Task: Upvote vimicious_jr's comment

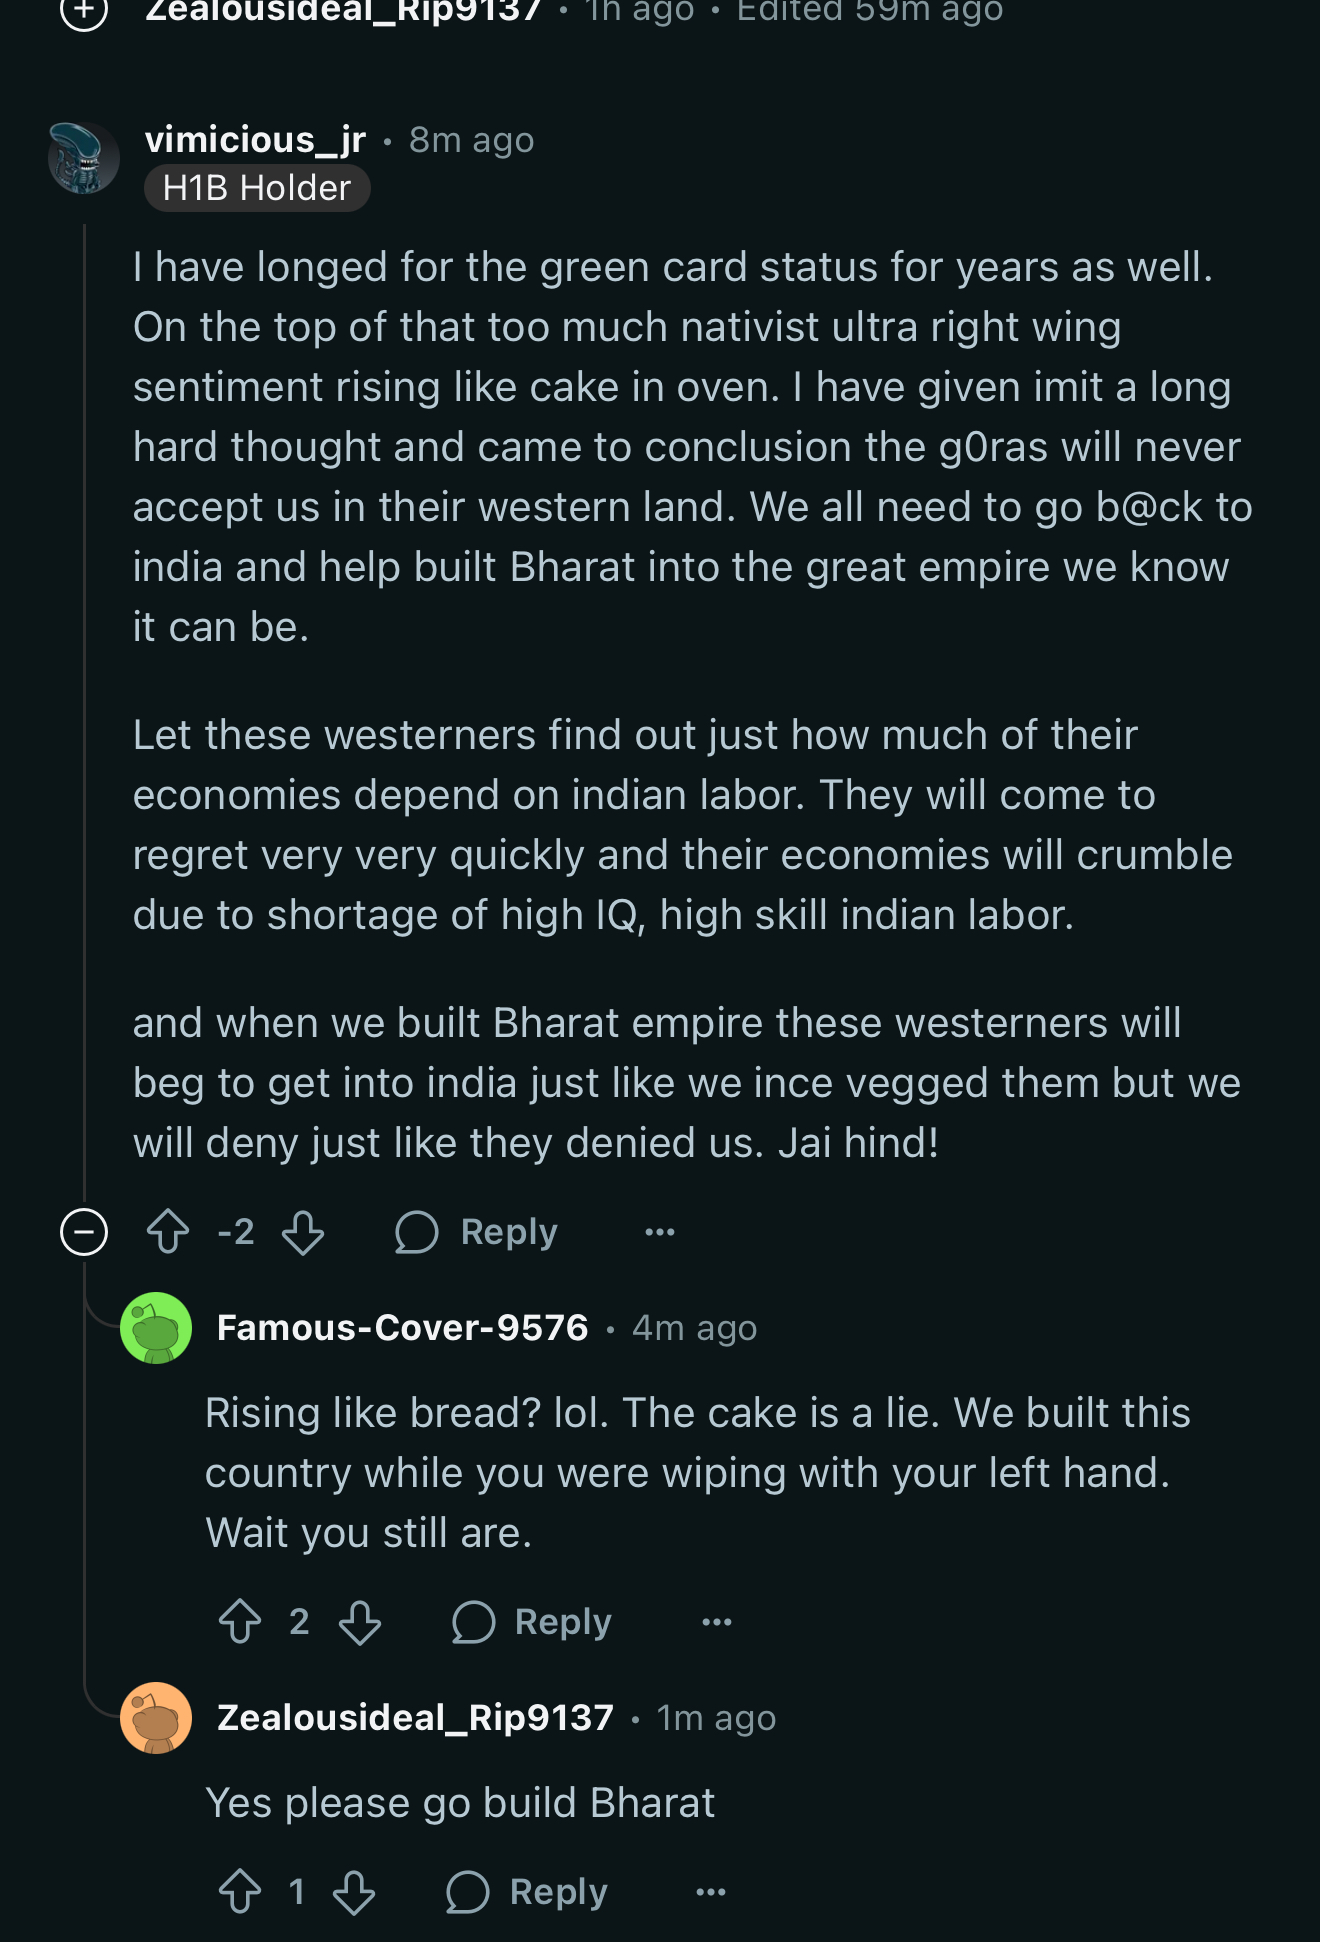Action: coord(168,1232)
